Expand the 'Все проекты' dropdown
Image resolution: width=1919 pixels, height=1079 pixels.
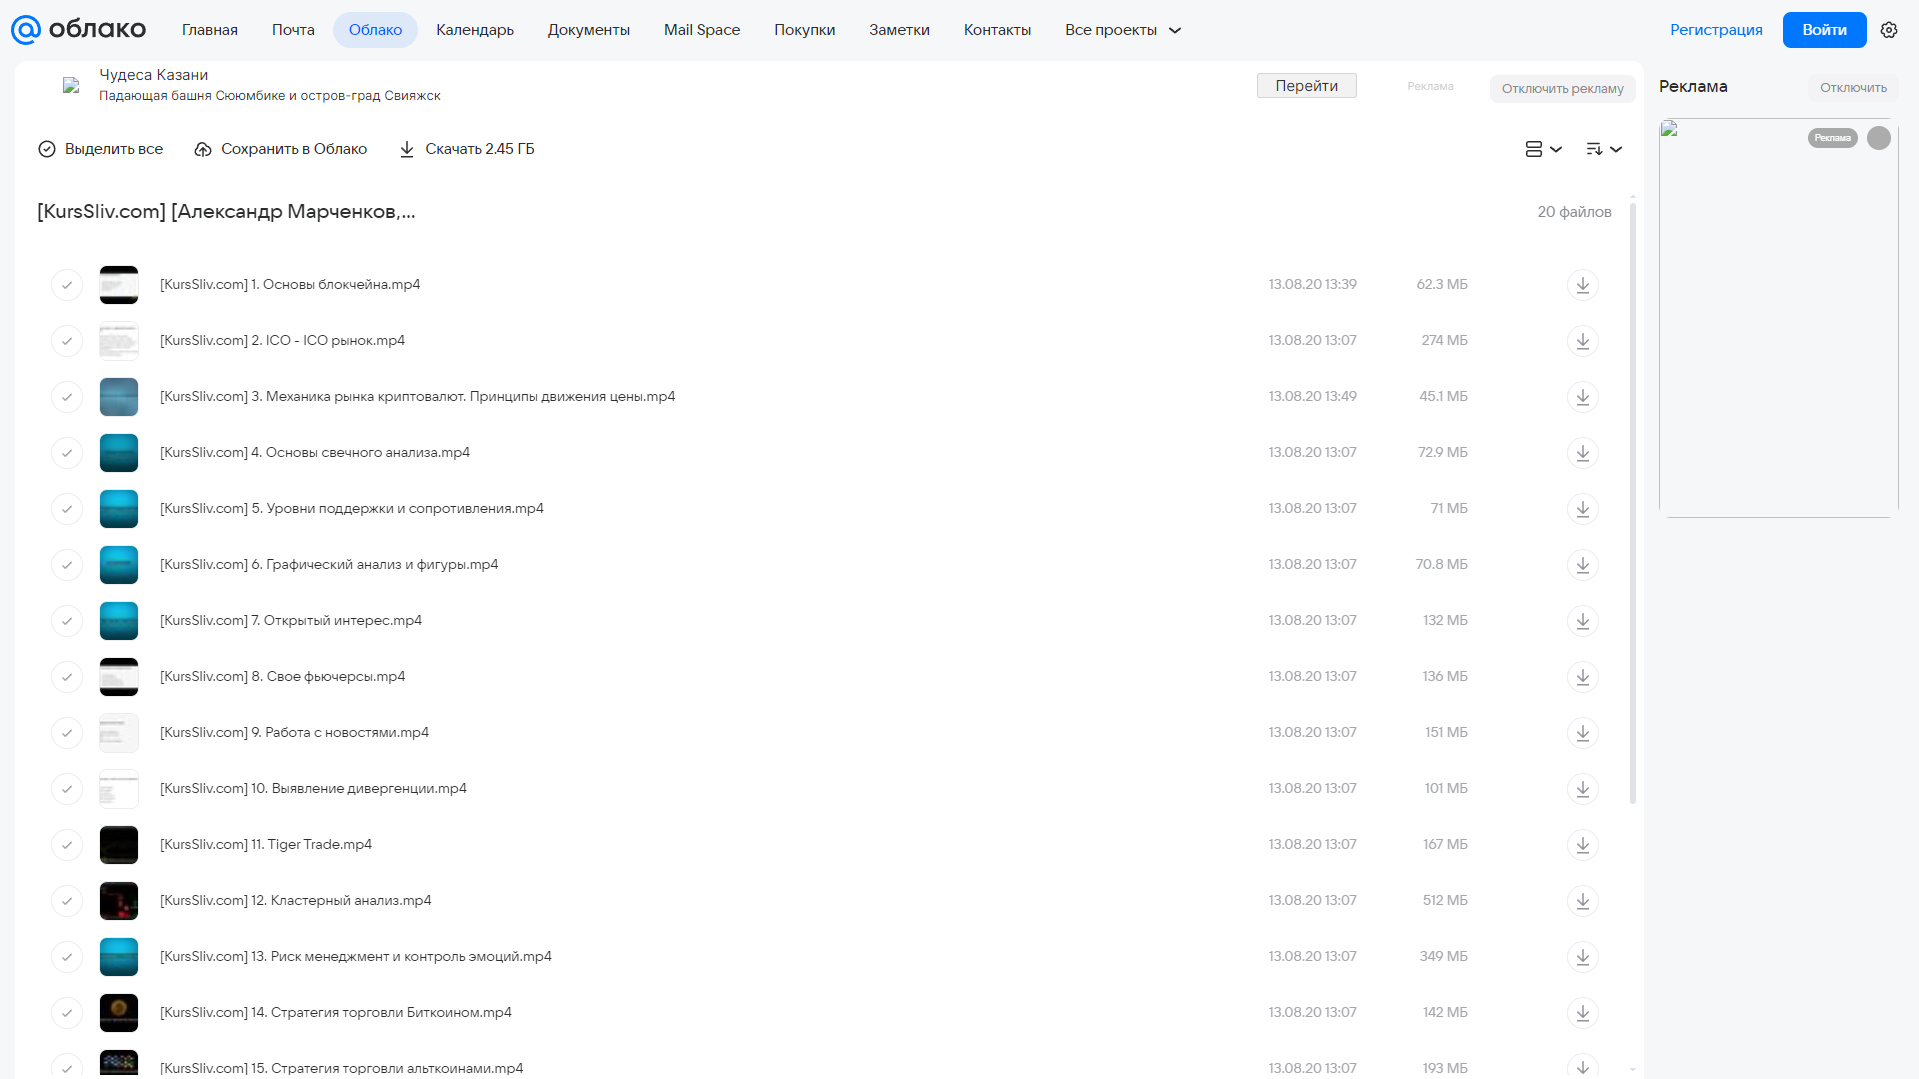pyautogui.click(x=1123, y=30)
